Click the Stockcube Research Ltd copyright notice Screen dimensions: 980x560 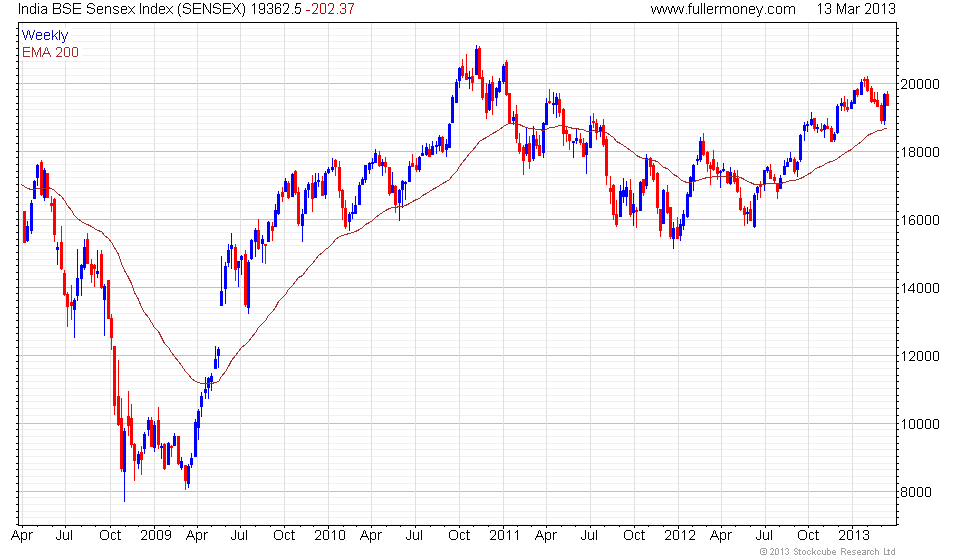click(828, 552)
